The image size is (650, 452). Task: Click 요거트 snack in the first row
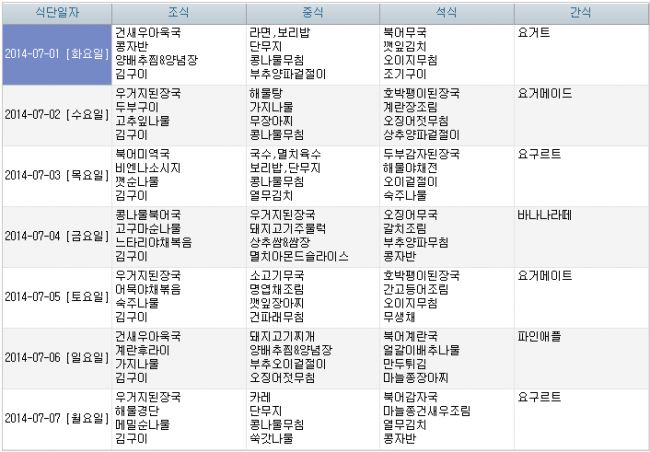point(535,32)
